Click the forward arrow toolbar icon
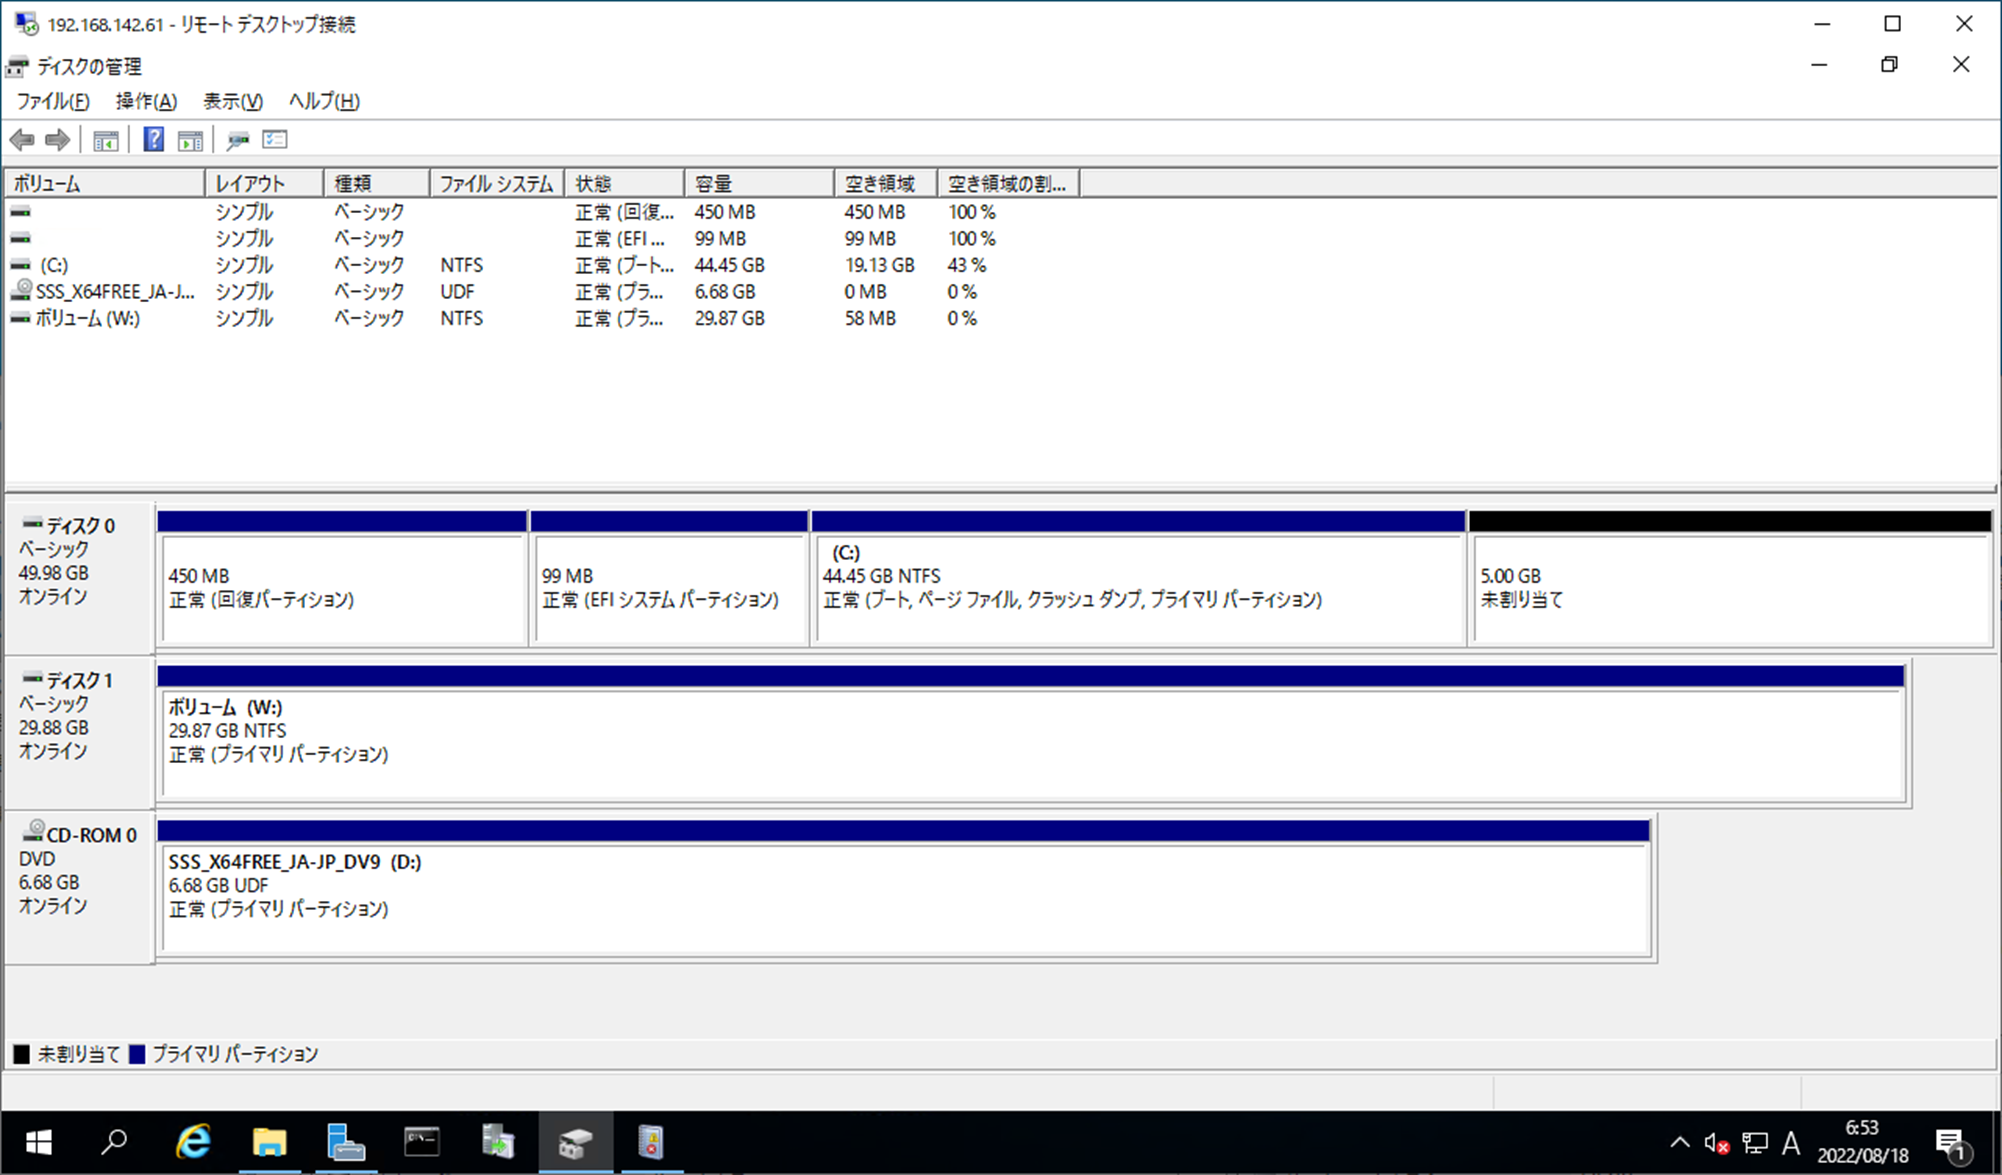The width and height of the screenshot is (2002, 1175). [58, 140]
